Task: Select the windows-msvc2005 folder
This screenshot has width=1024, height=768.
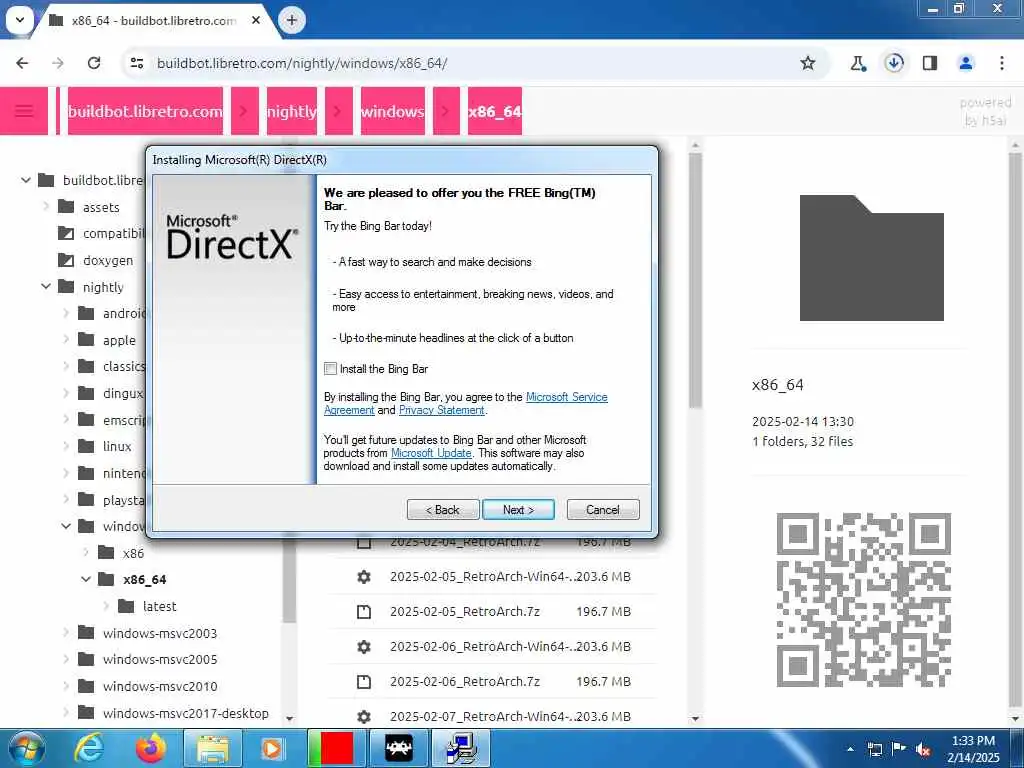Action: pos(148,660)
